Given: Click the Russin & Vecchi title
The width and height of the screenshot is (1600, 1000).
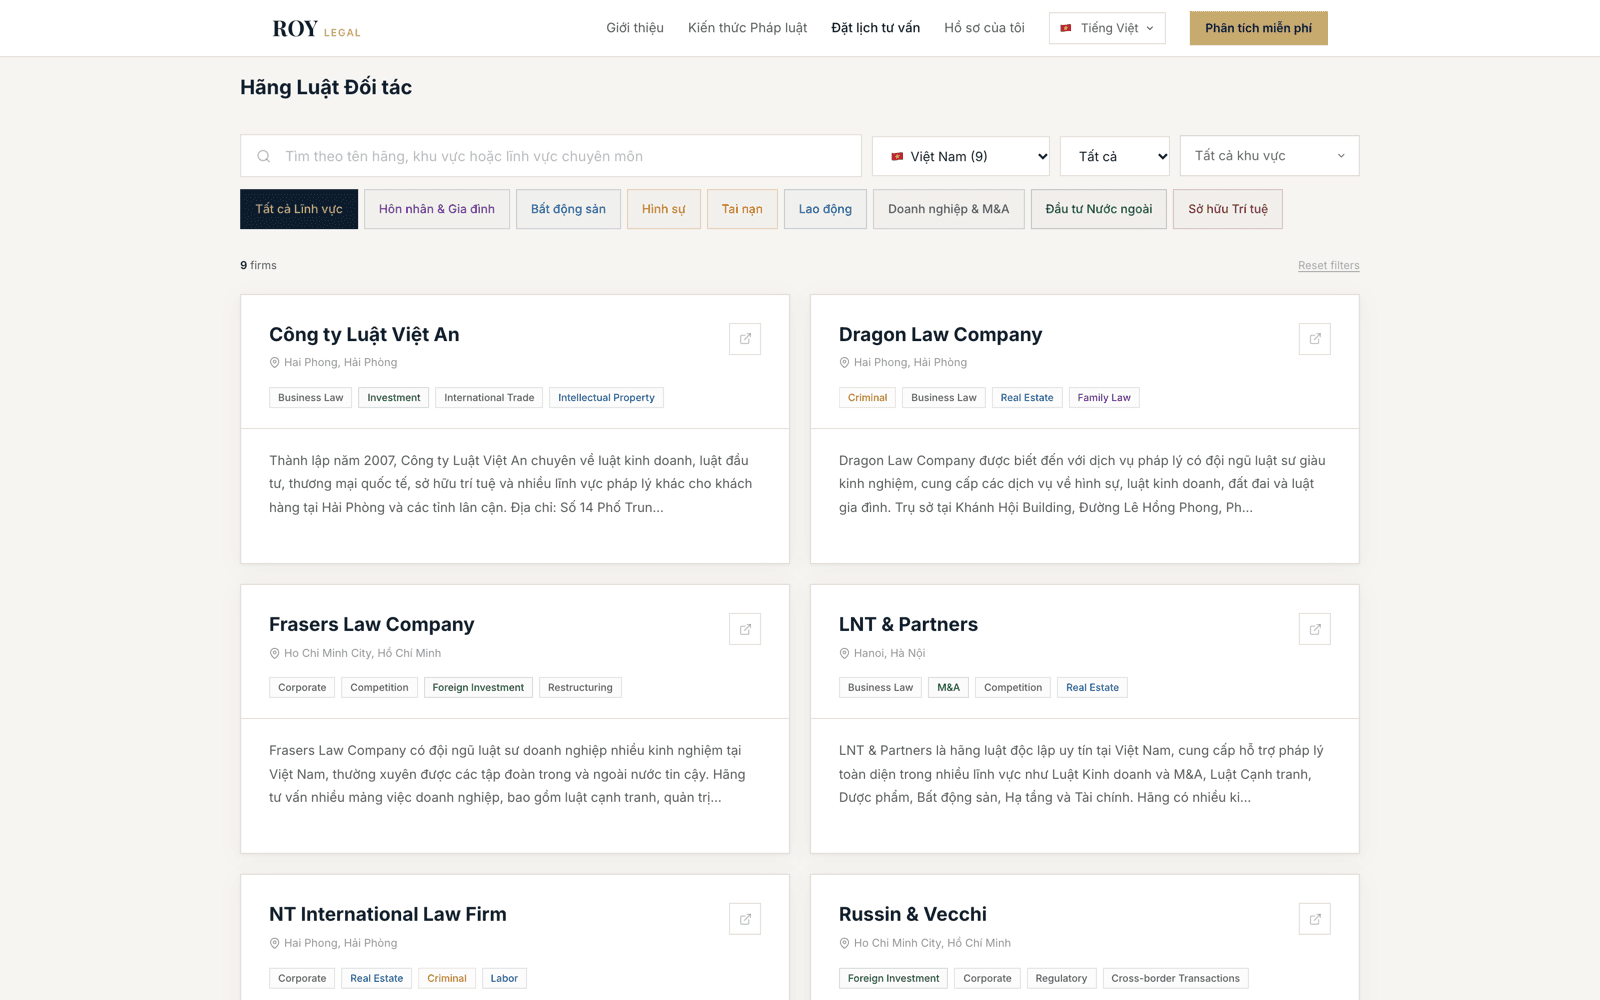Looking at the screenshot, I should [912, 914].
